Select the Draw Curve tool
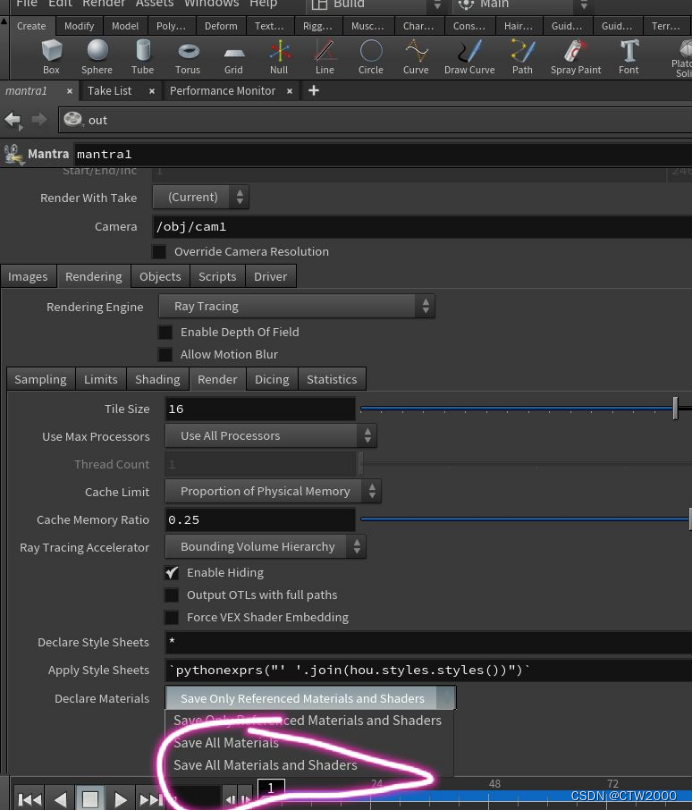Viewport: 693px width, 811px height. (470, 57)
